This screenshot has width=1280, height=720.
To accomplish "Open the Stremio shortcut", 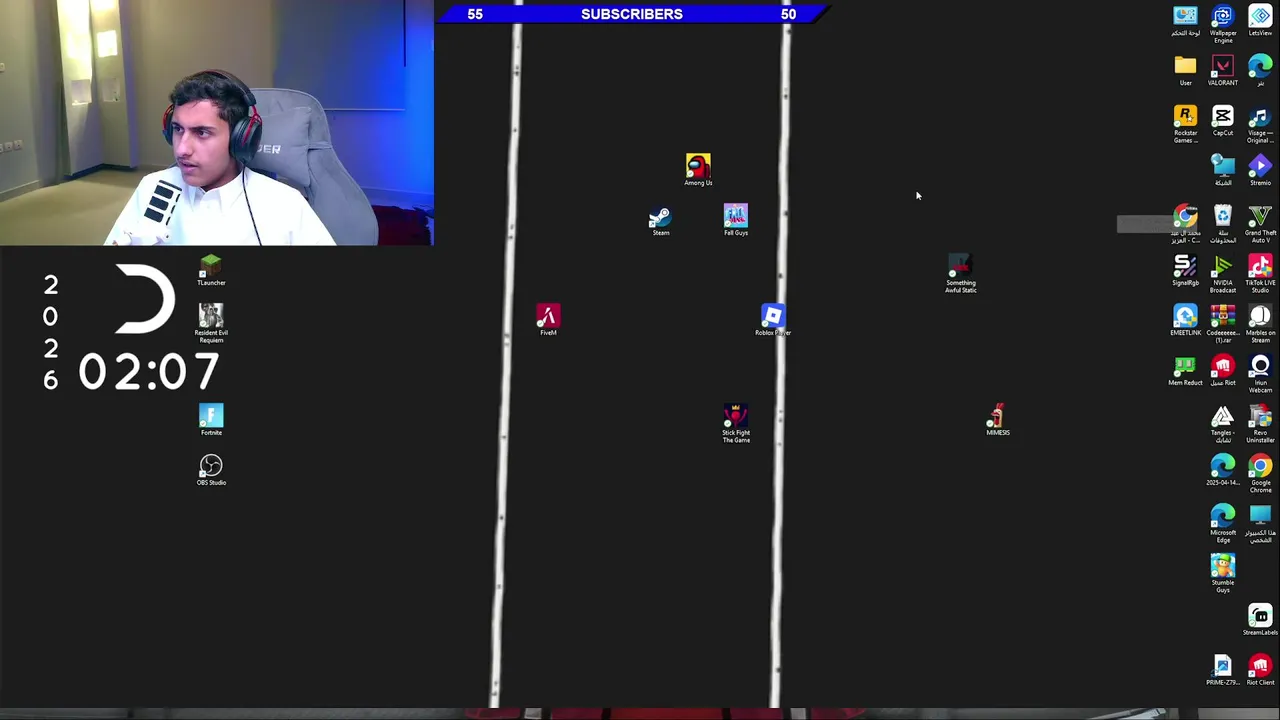I will (x=1260, y=170).
